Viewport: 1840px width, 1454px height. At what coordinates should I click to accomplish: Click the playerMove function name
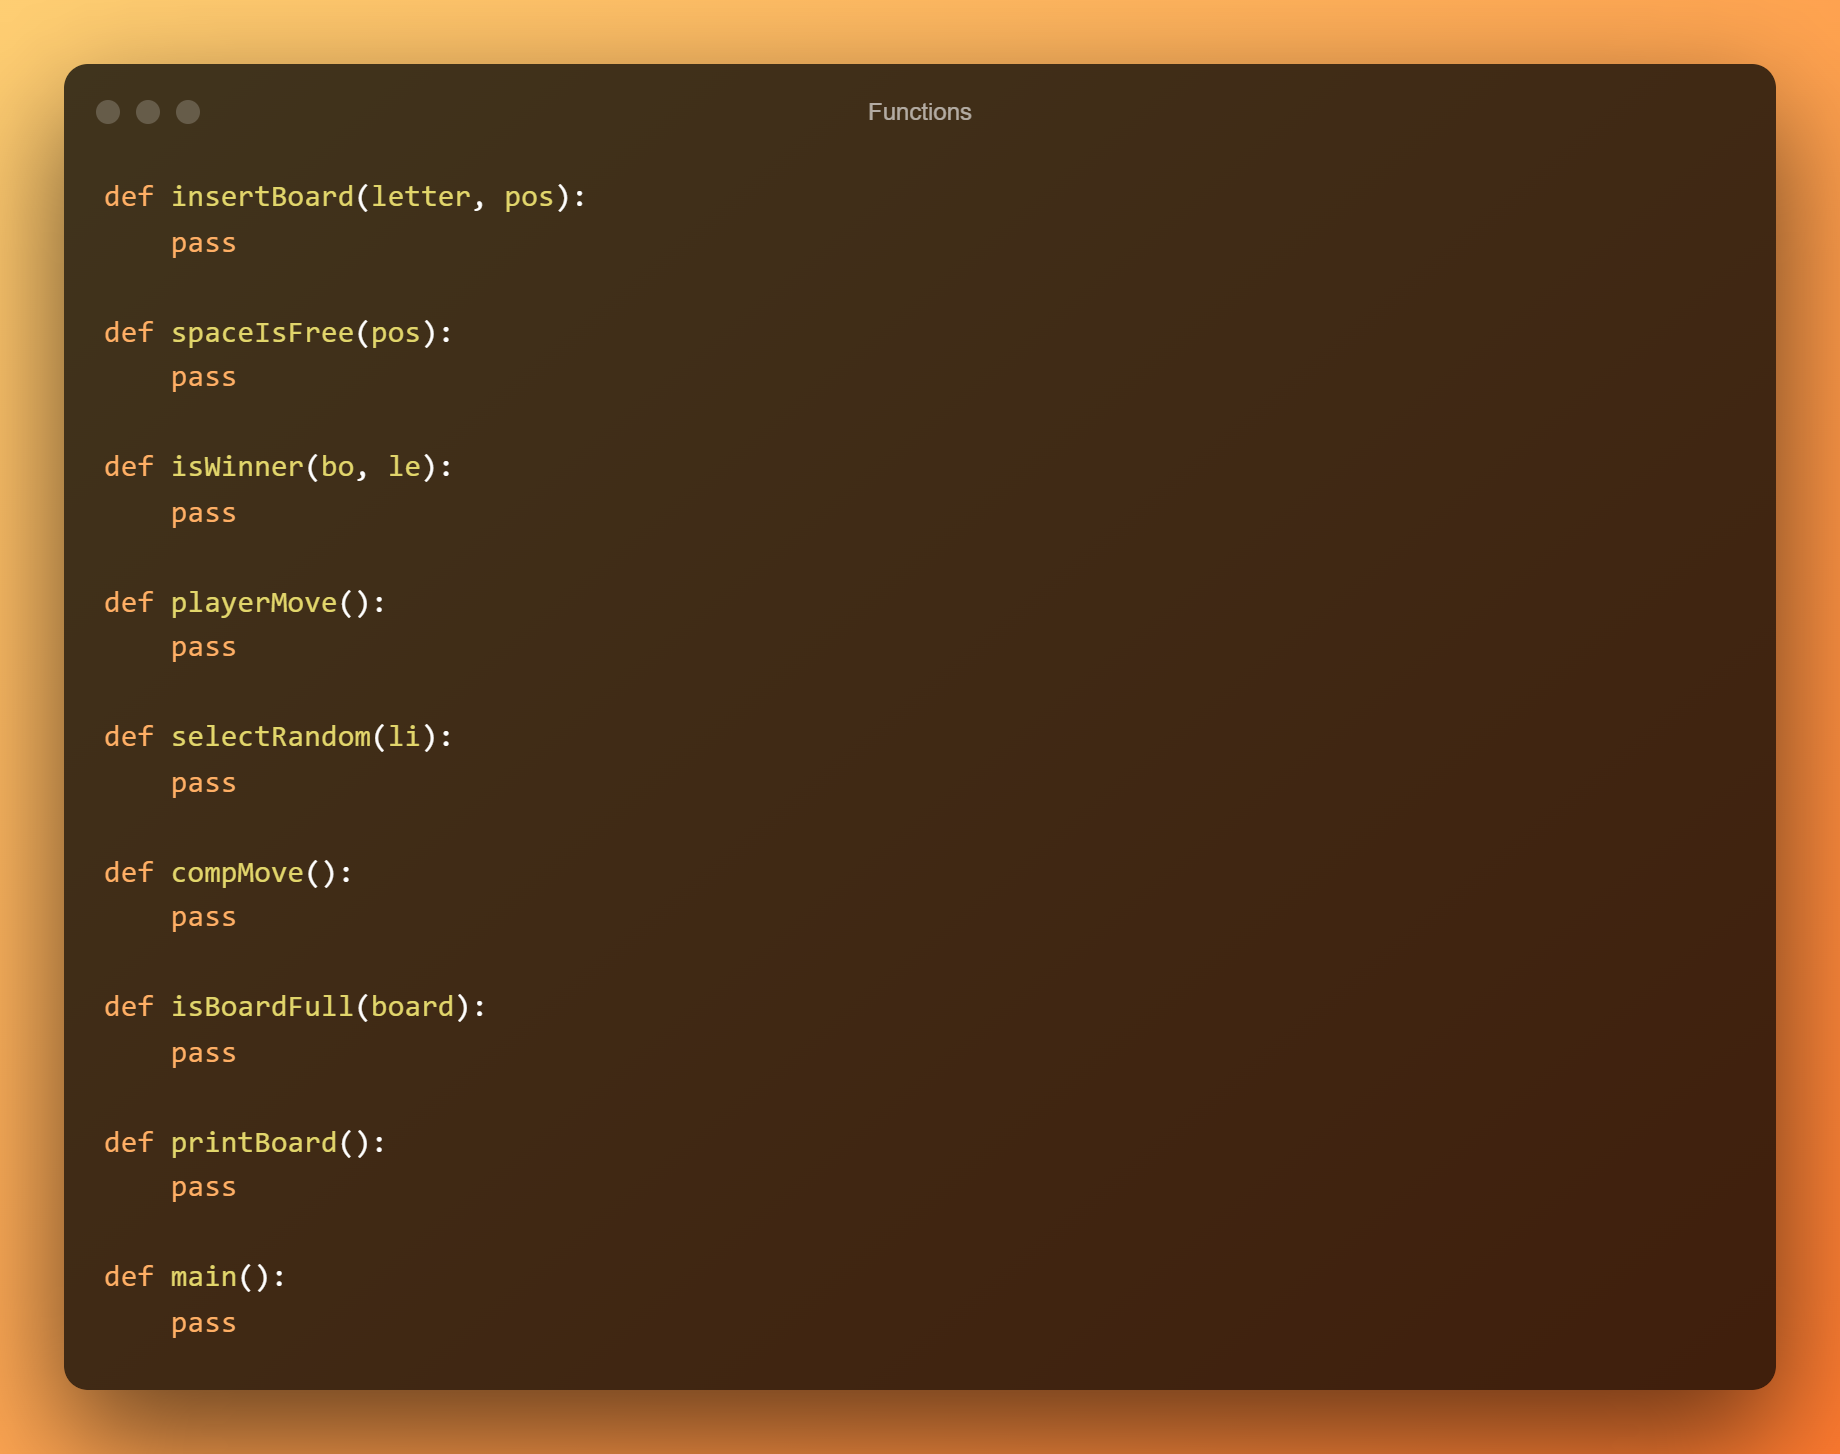click(x=254, y=603)
